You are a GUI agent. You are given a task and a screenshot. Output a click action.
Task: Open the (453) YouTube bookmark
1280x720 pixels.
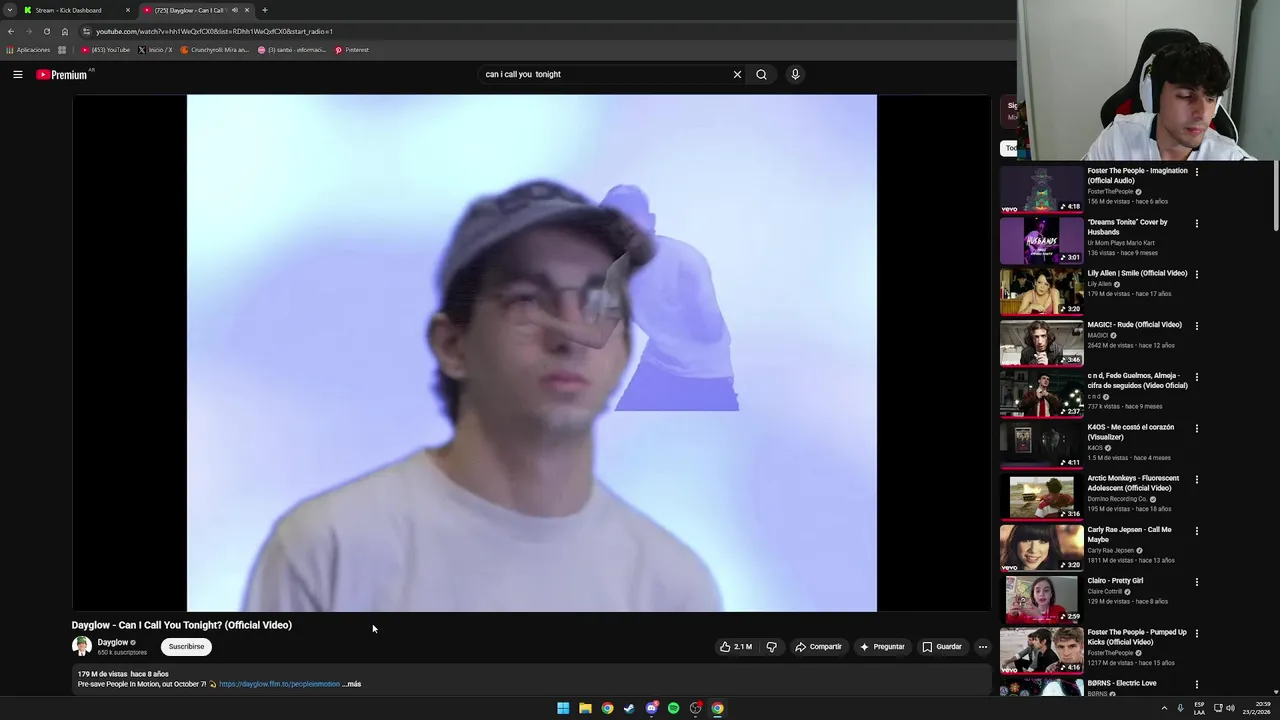(x=106, y=50)
